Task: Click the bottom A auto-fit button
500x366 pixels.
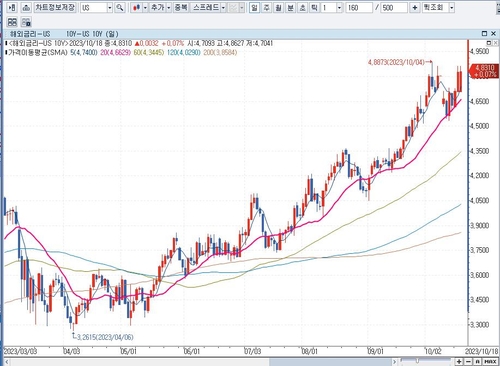Action: coord(477,361)
